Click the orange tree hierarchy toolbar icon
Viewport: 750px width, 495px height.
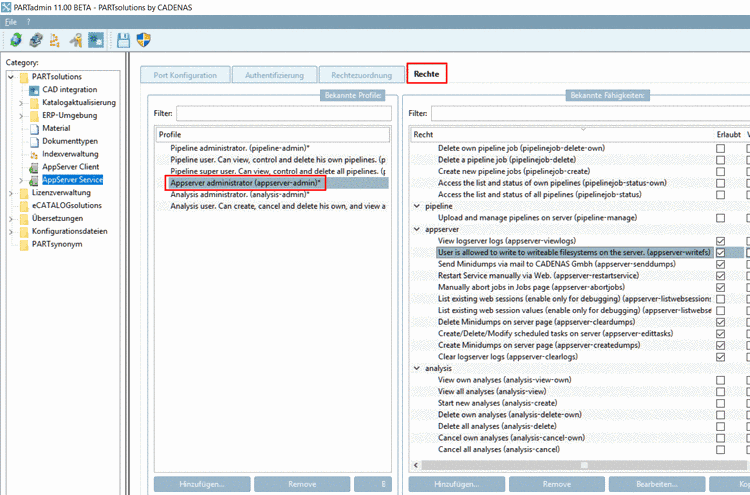(x=55, y=40)
